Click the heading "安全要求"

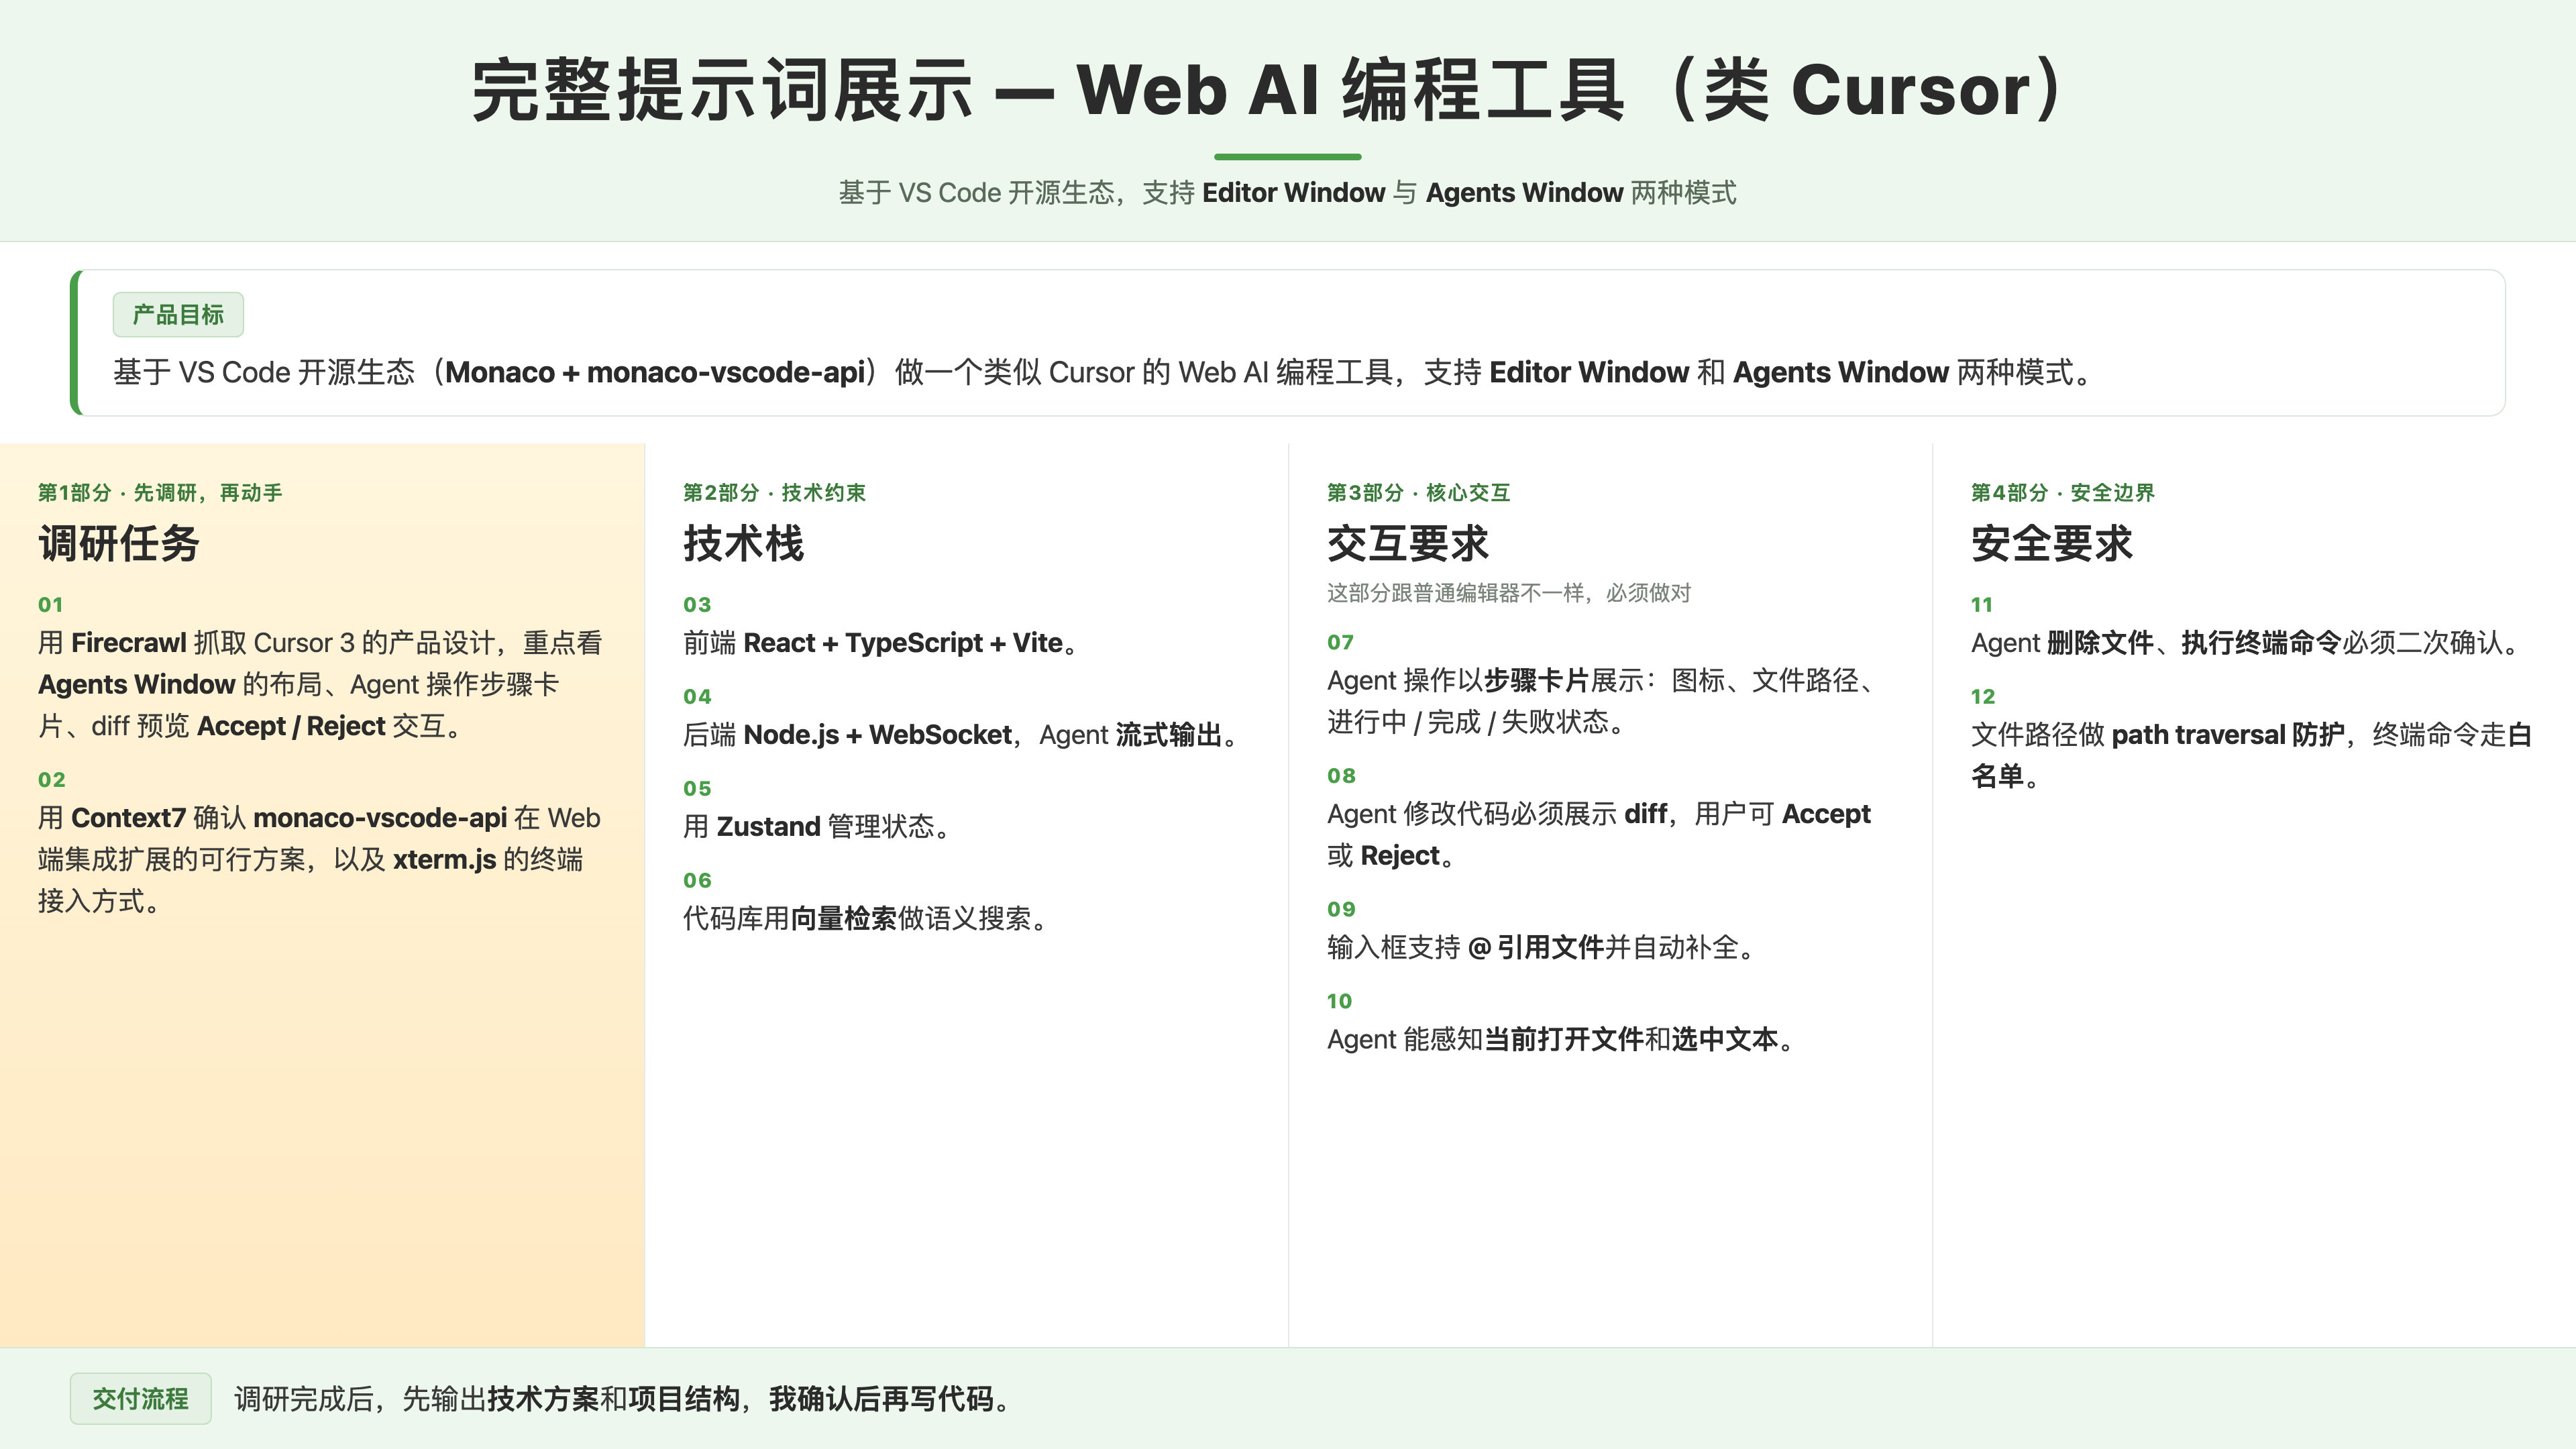(2052, 543)
